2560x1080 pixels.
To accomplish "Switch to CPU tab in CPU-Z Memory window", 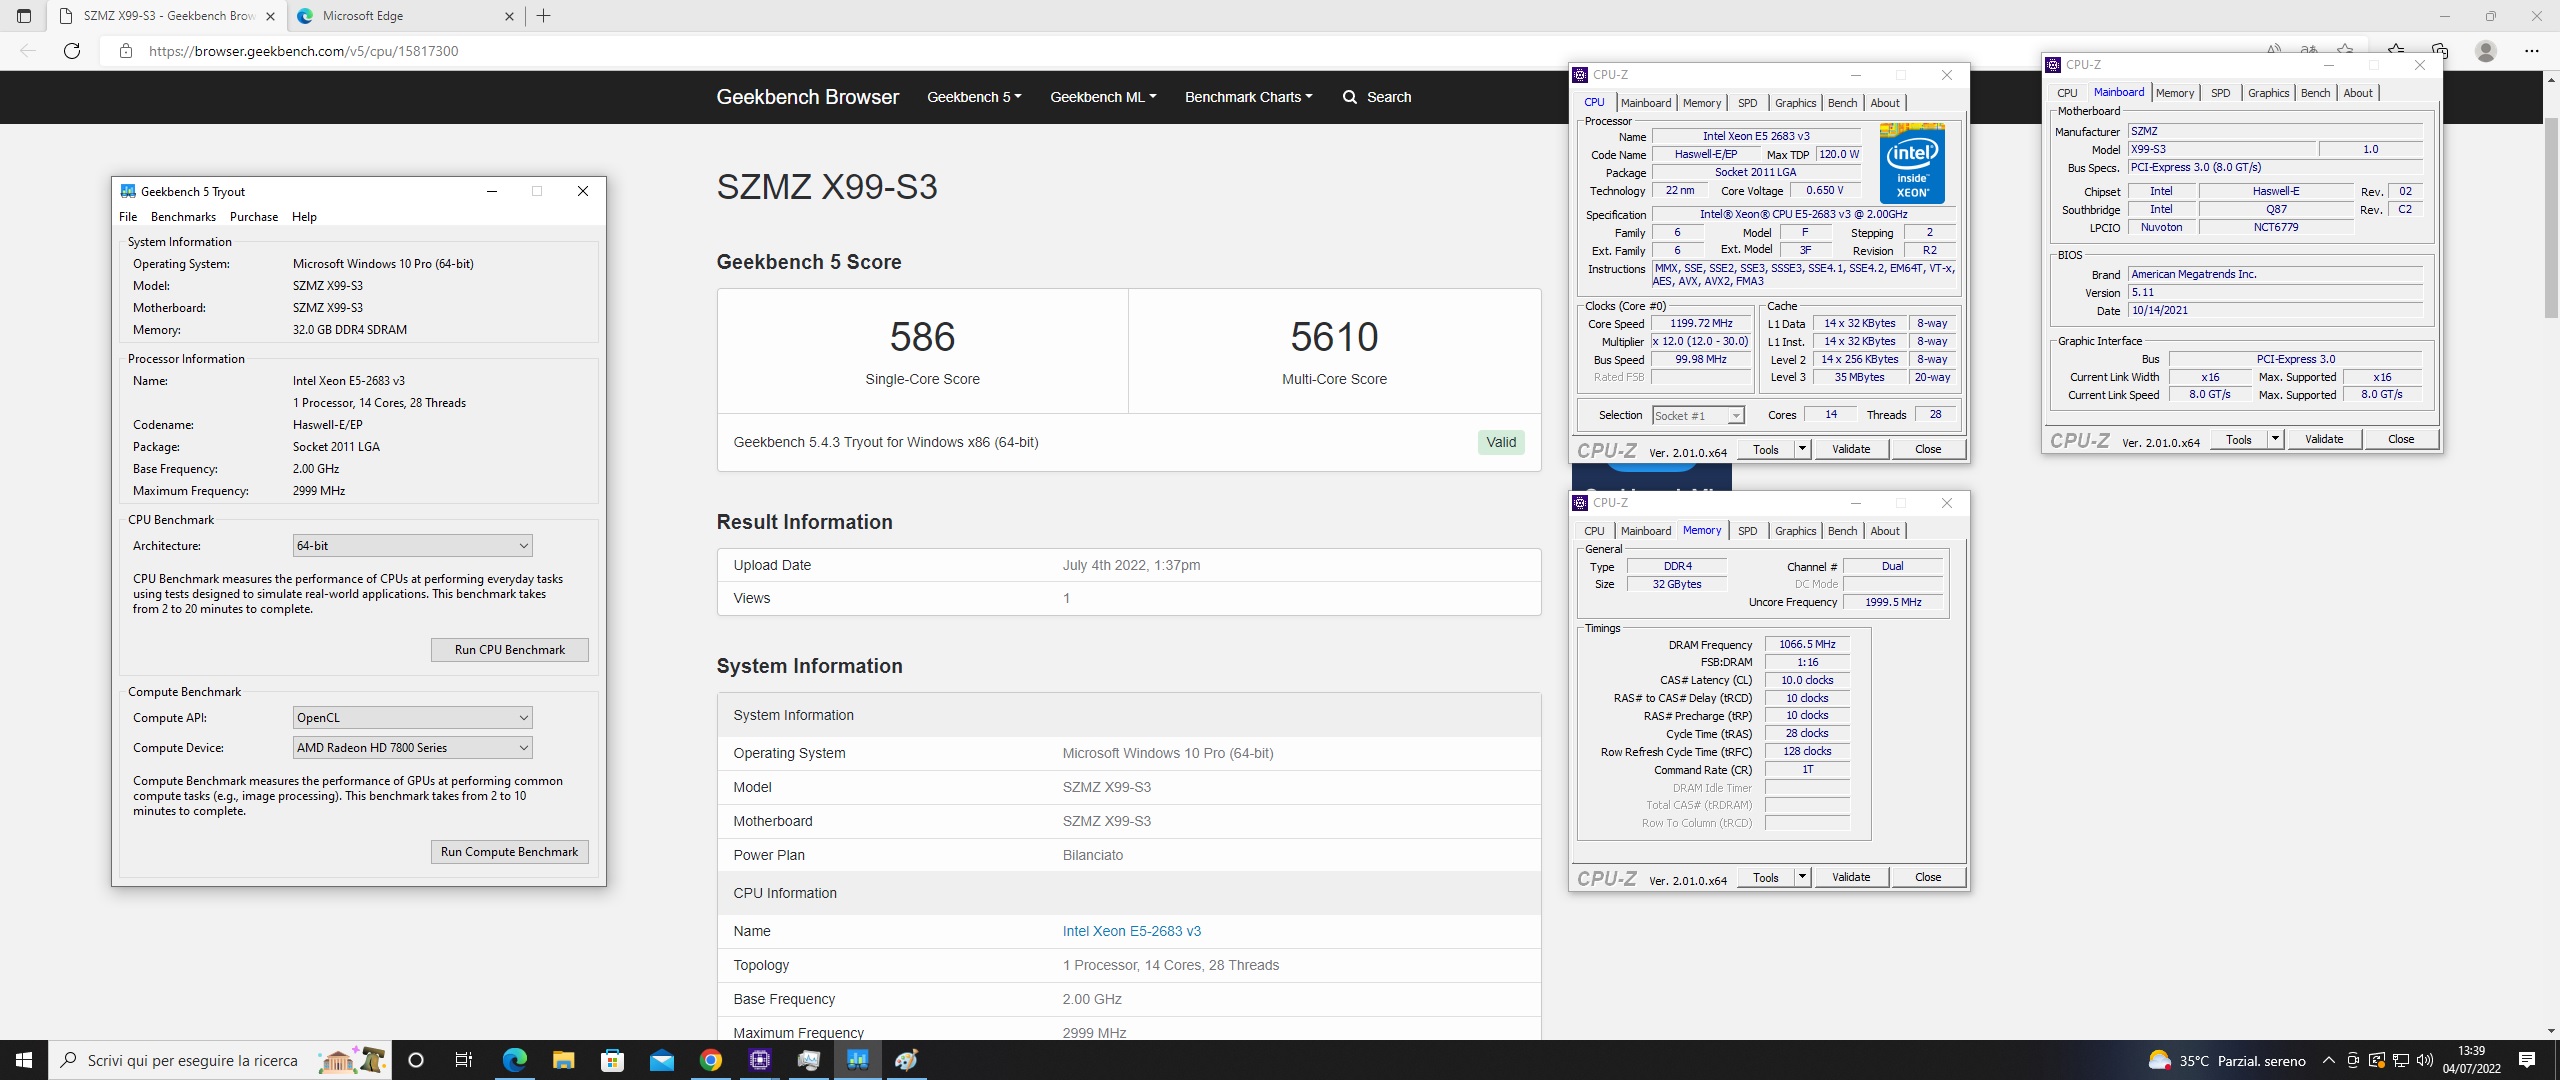I will [1594, 531].
